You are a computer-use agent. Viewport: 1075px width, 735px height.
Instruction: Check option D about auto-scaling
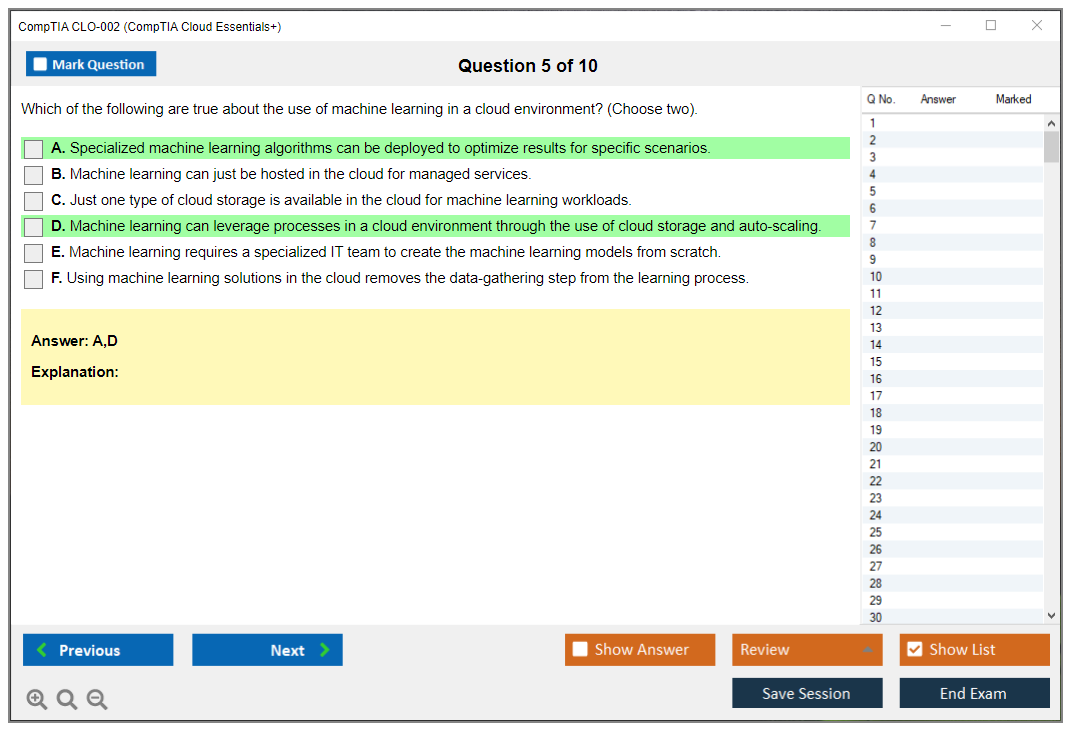click(x=34, y=227)
